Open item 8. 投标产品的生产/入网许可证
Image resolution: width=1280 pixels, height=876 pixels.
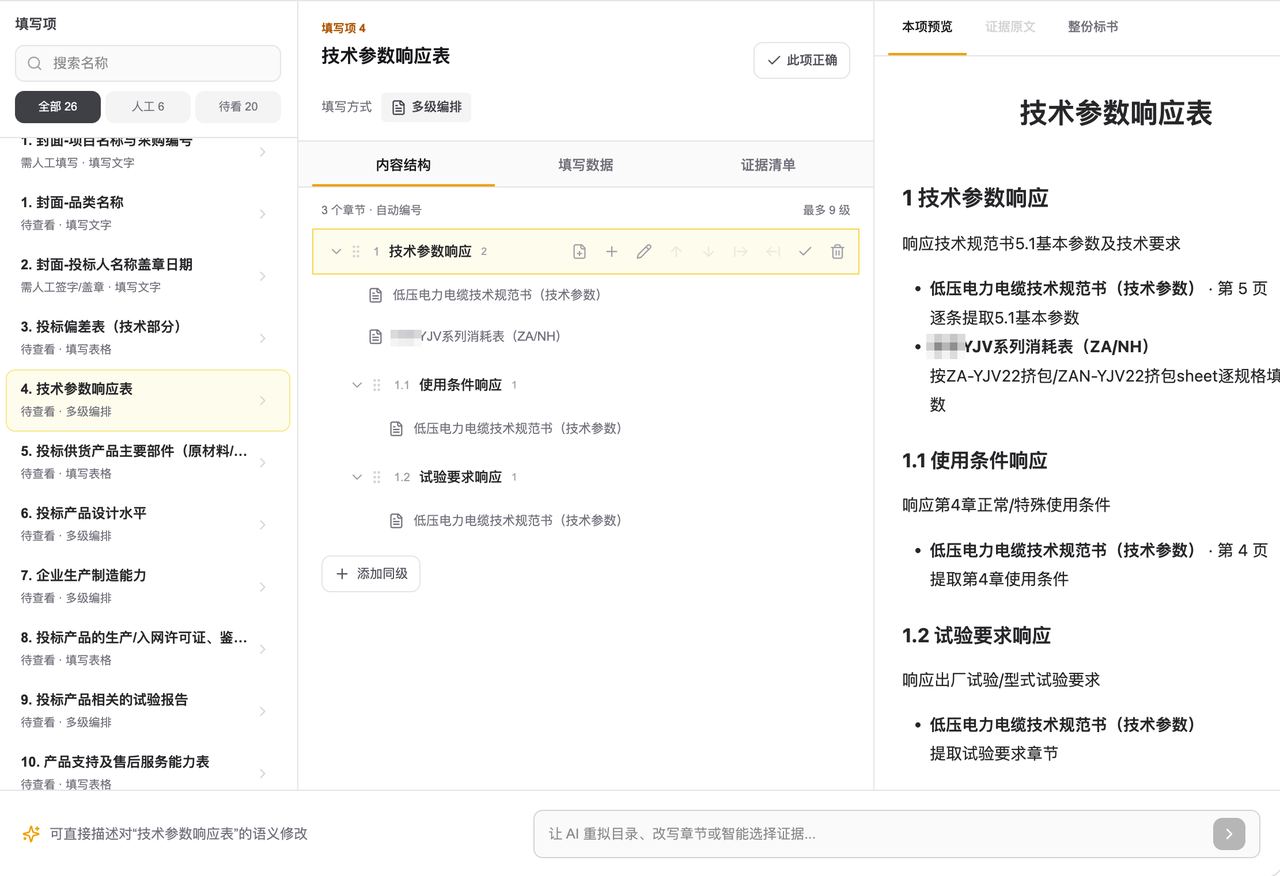coord(148,648)
